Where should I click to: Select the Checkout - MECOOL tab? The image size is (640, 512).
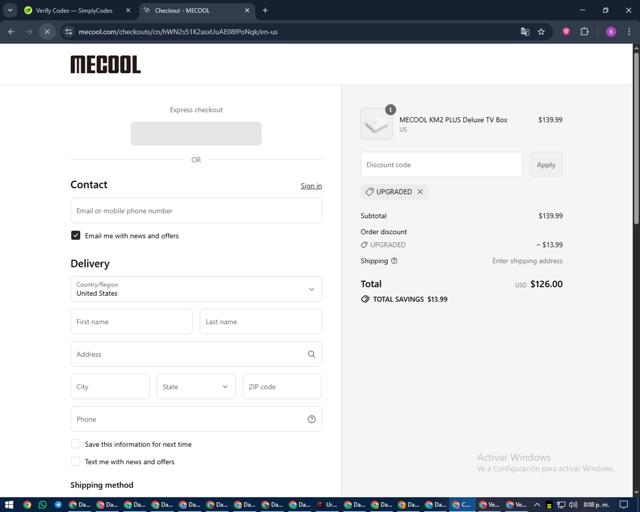pyautogui.click(x=197, y=11)
